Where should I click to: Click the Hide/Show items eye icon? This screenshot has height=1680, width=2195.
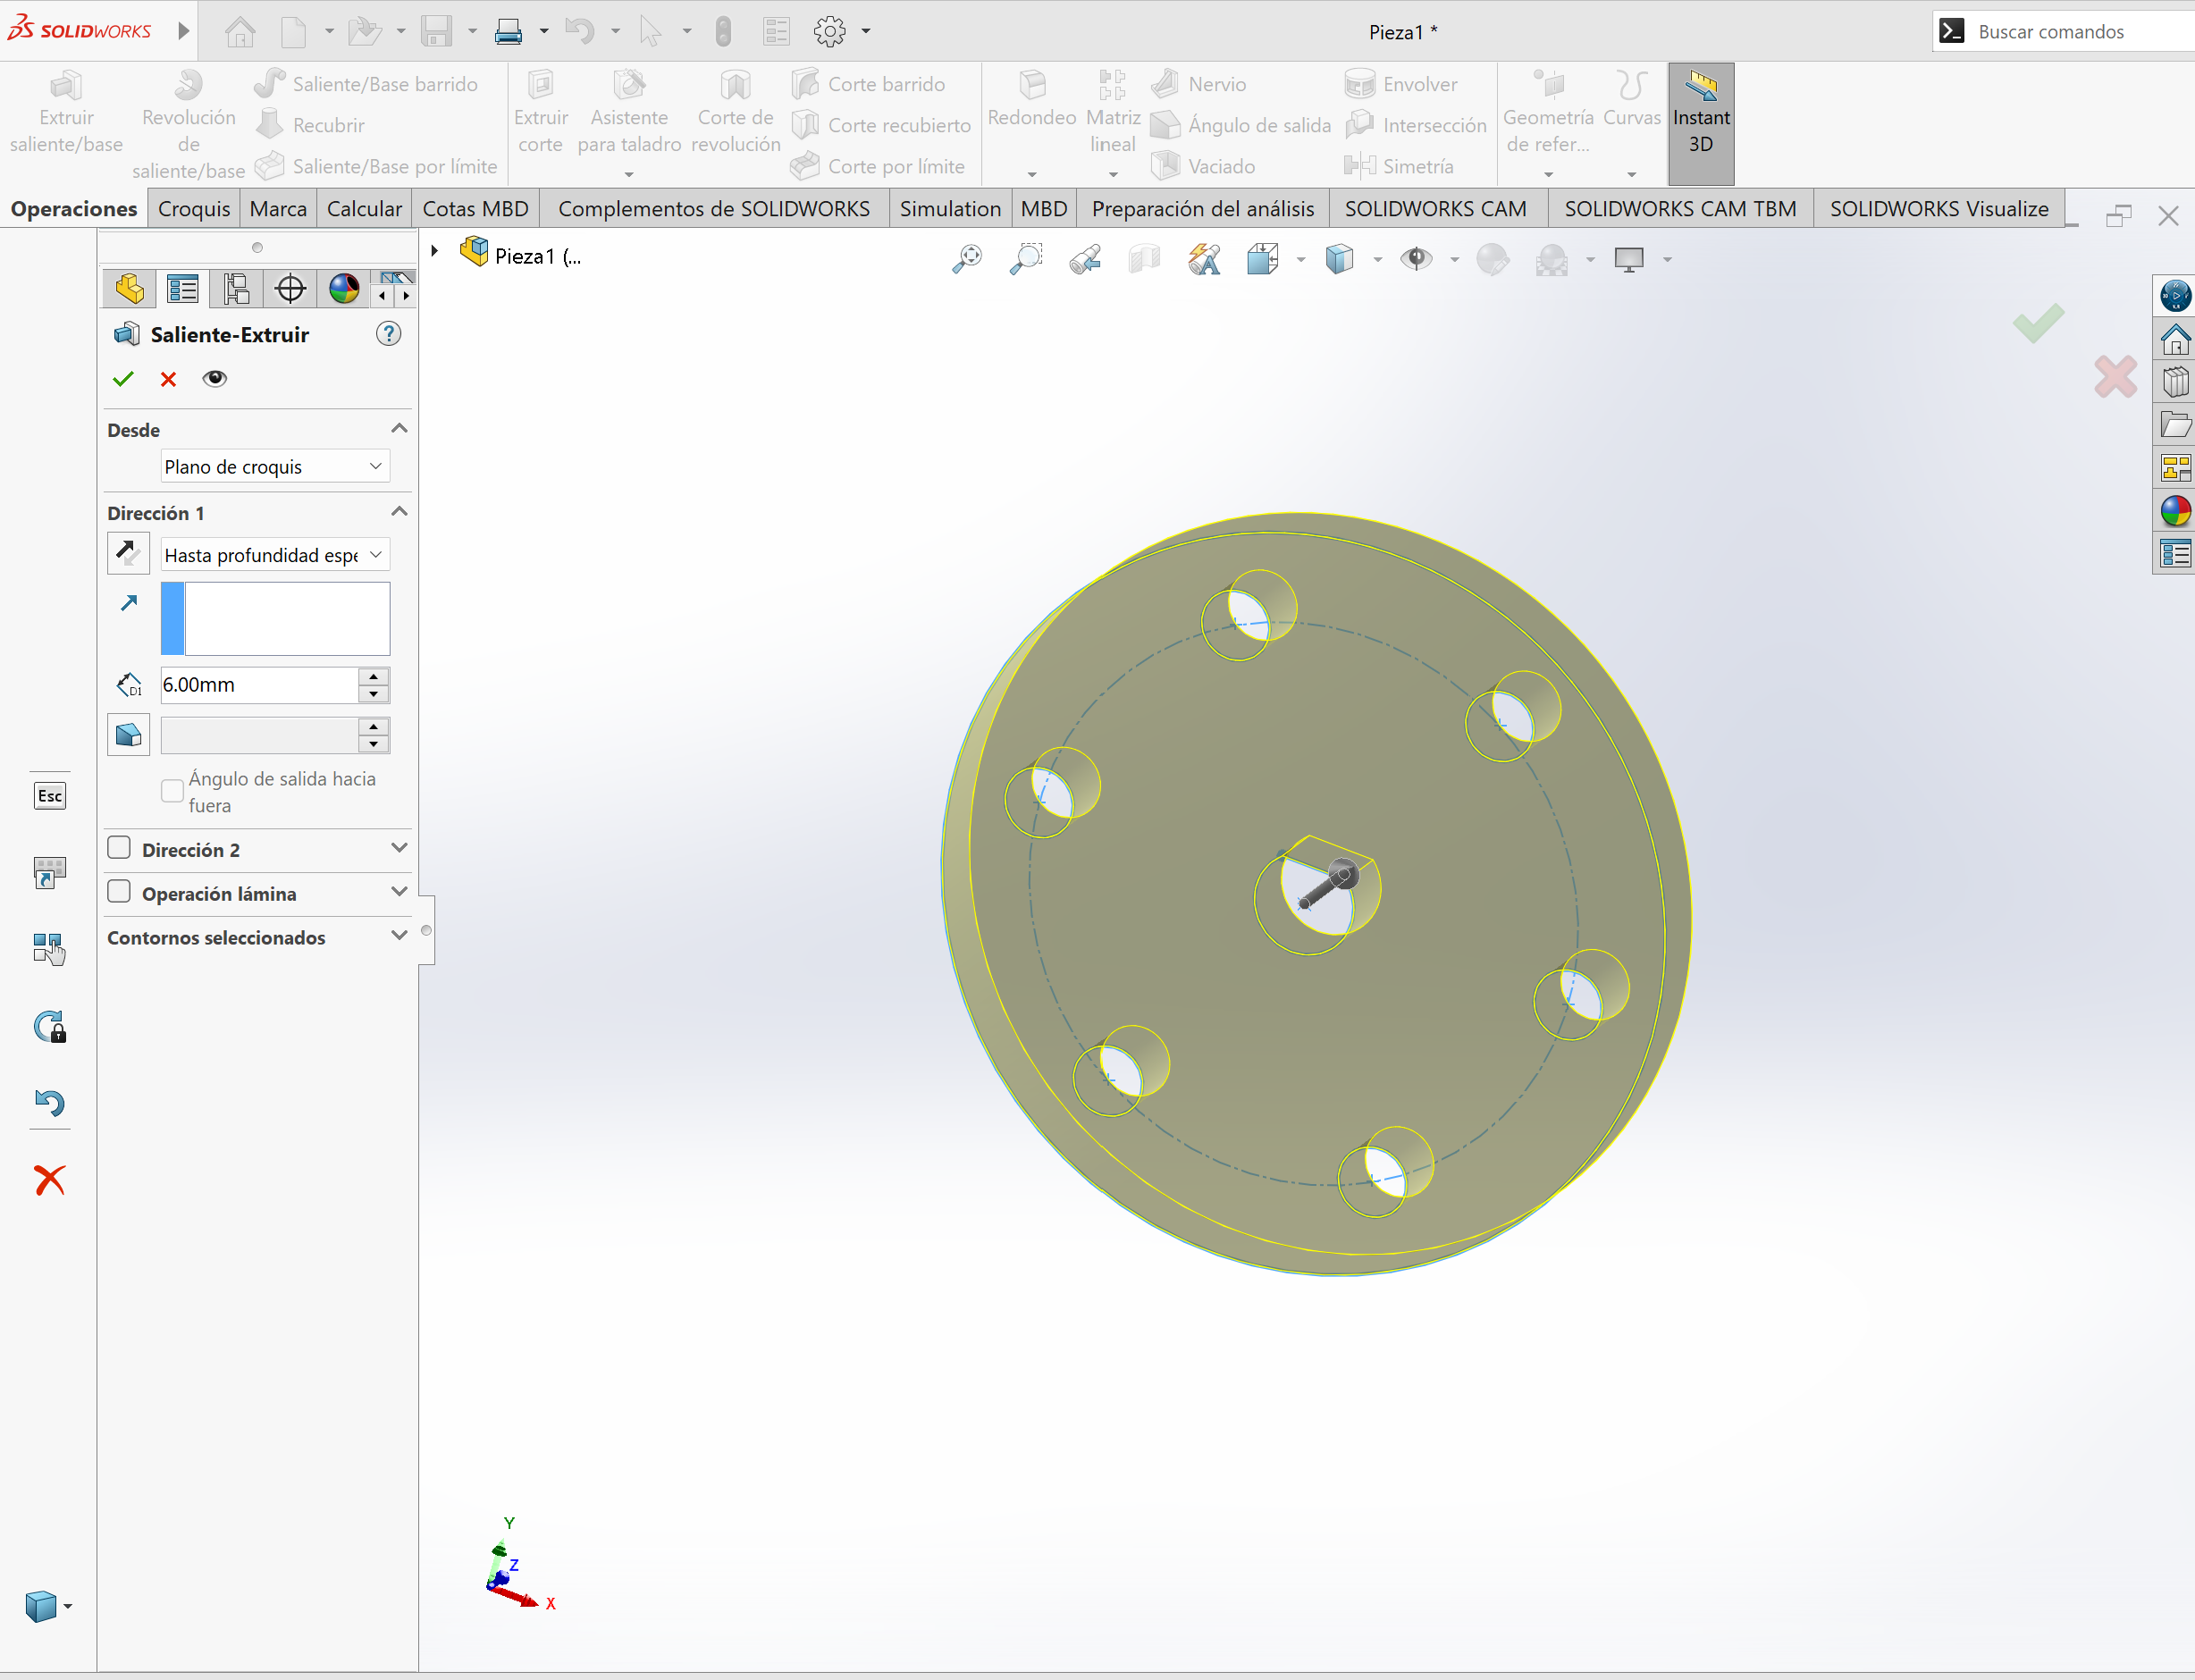(x=1416, y=259)
